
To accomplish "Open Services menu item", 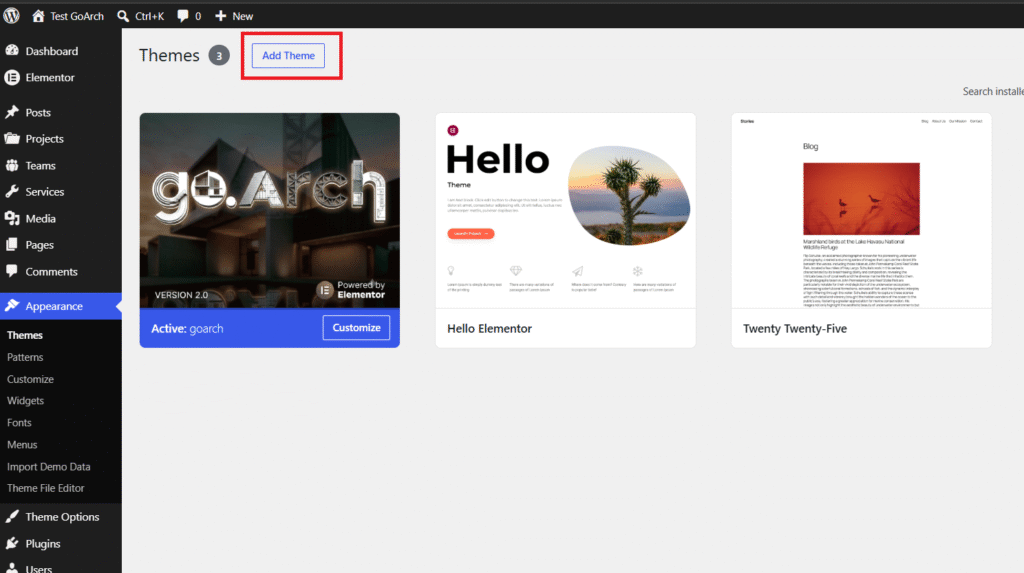I will tap(61, 191).
